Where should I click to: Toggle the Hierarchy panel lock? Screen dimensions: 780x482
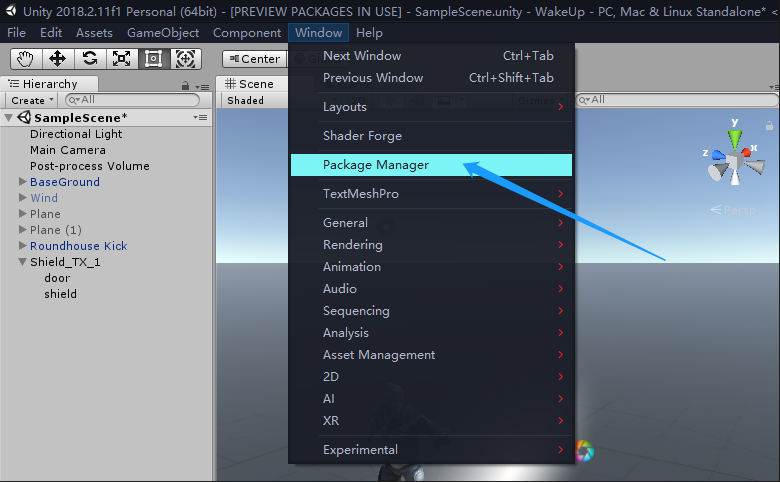point(185,86)
